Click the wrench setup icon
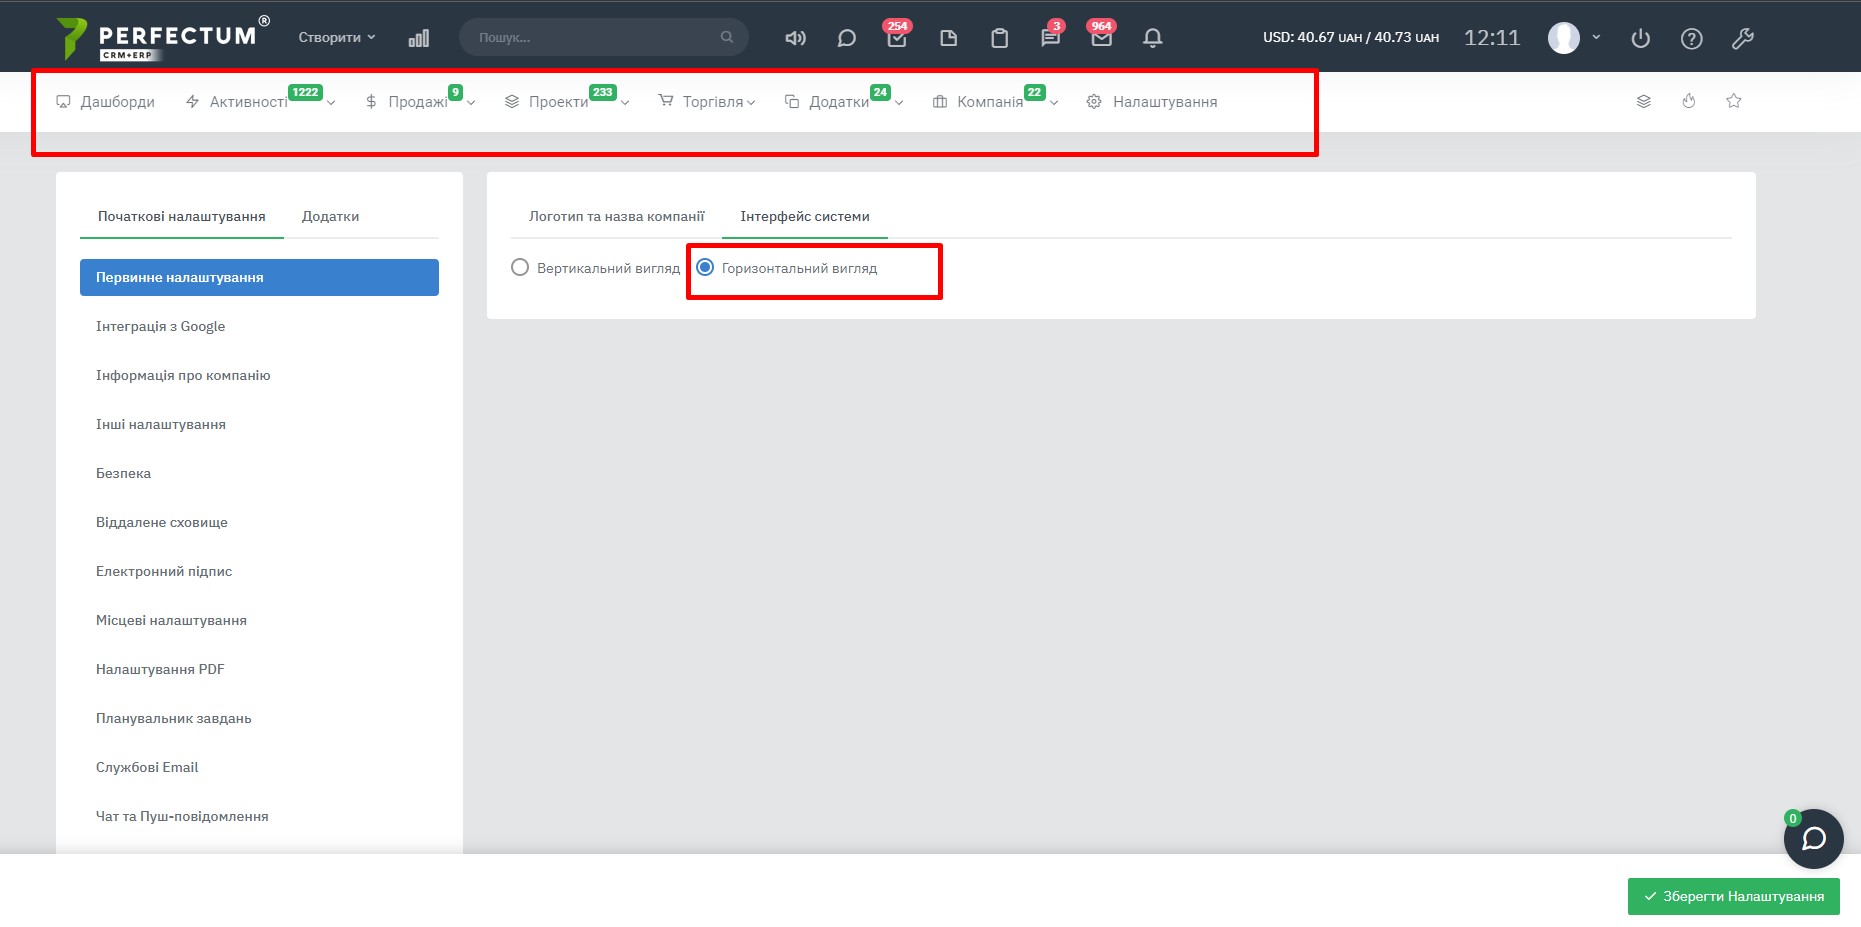This screenshot has width=1861, height=927. [1742, 38]
